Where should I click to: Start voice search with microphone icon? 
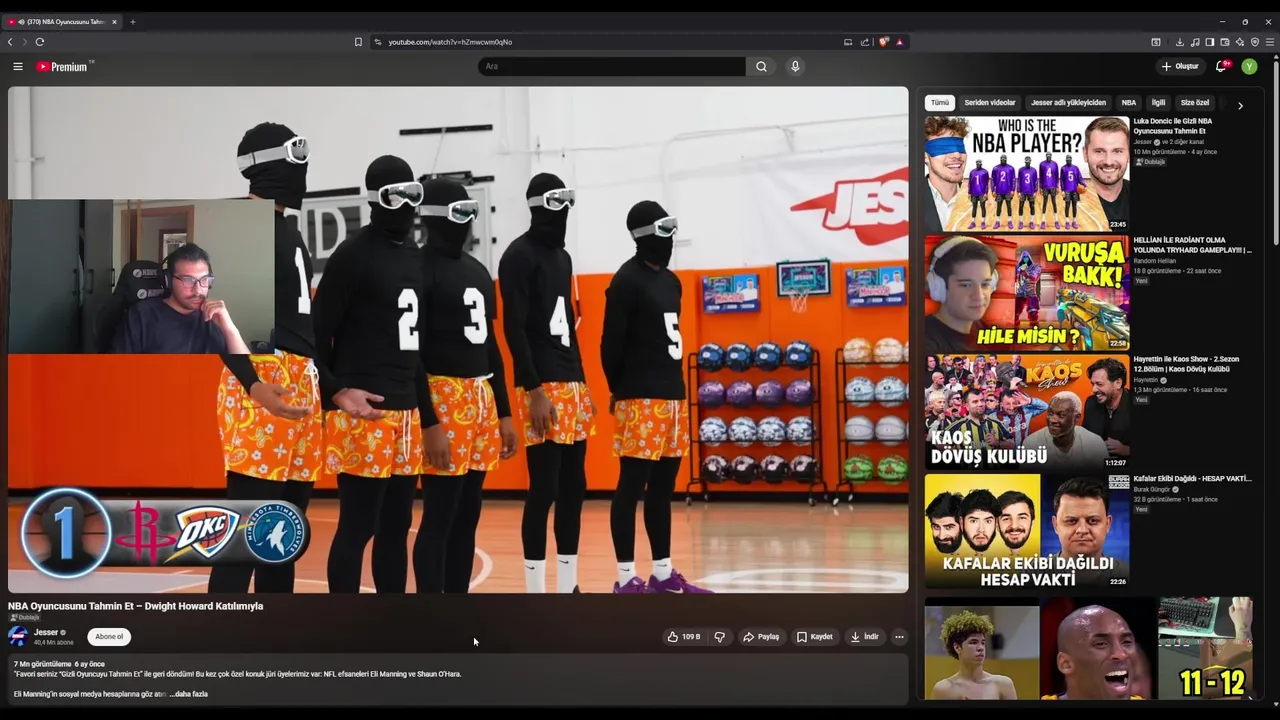tap(795, 66)
